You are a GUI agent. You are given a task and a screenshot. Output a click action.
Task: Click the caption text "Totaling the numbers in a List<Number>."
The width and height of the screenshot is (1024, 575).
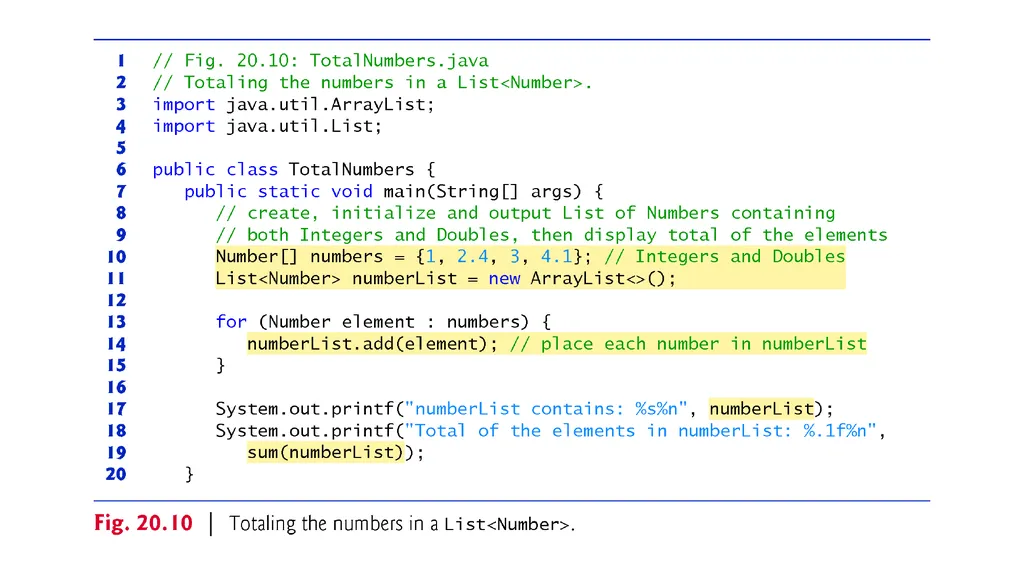pos(402,524)
